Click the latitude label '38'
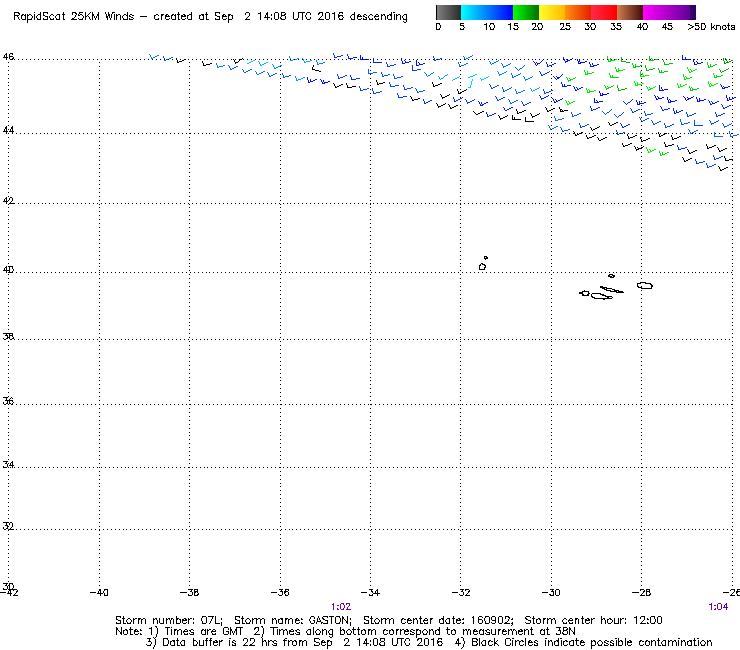 [x=8, y=337]
